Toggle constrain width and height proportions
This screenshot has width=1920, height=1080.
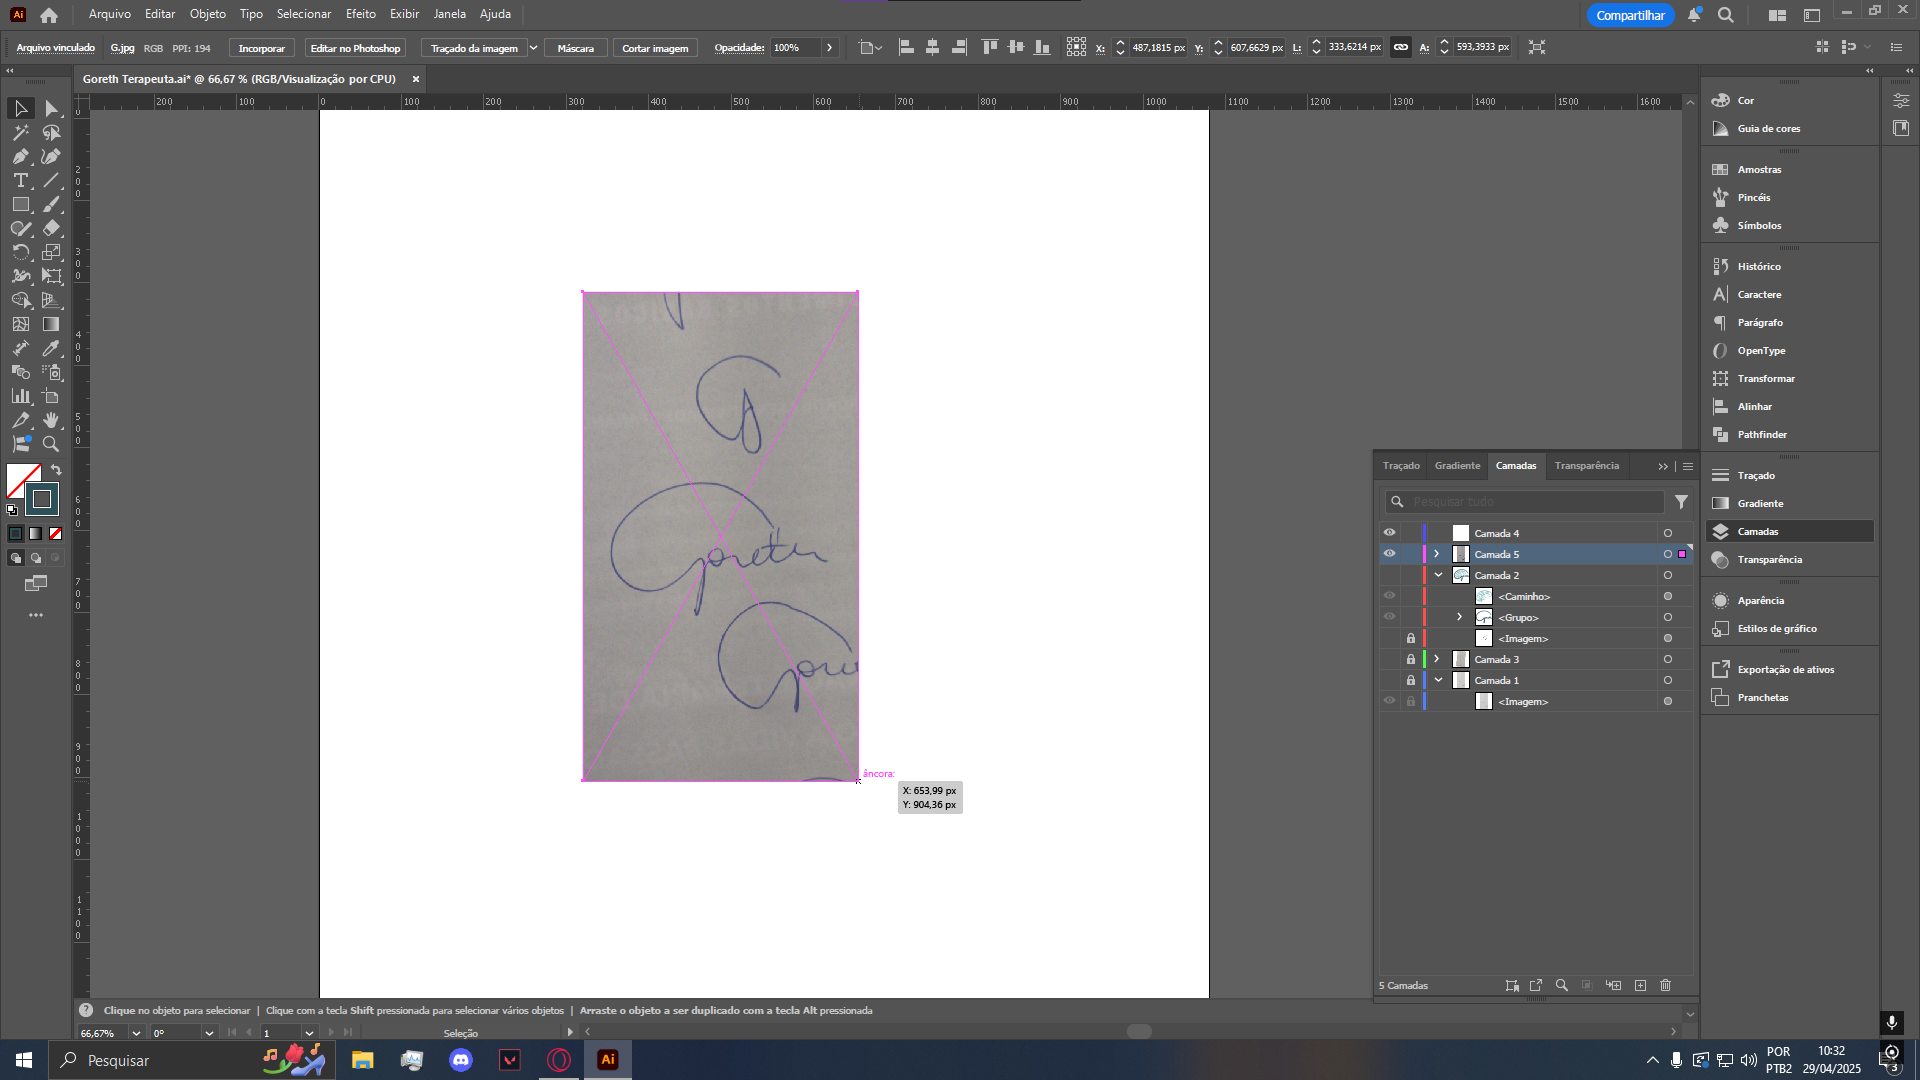(x=1401, y=47)
